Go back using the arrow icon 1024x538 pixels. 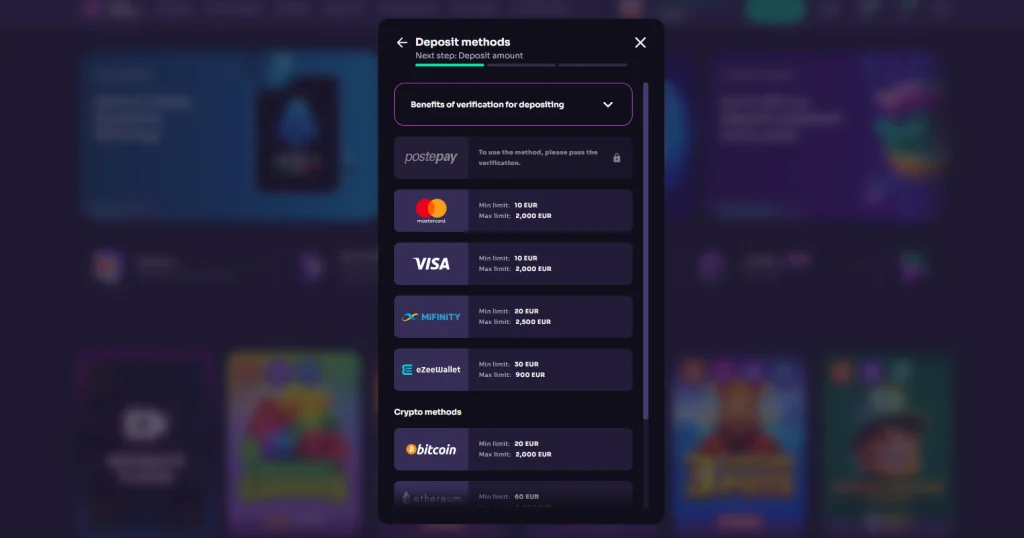point(402,42)
